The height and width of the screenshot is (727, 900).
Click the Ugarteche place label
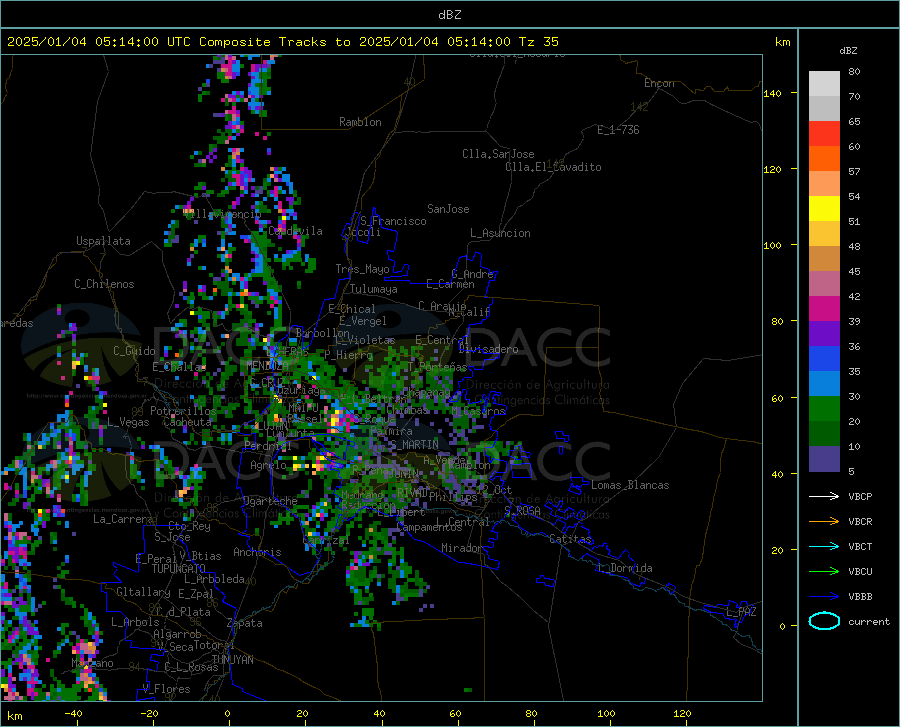click(x=270, y=501)
